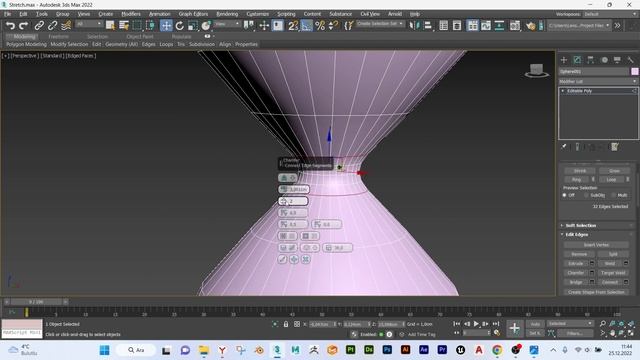Open the Modifiers menu
The image size is (640, 360).
(131, 14)
